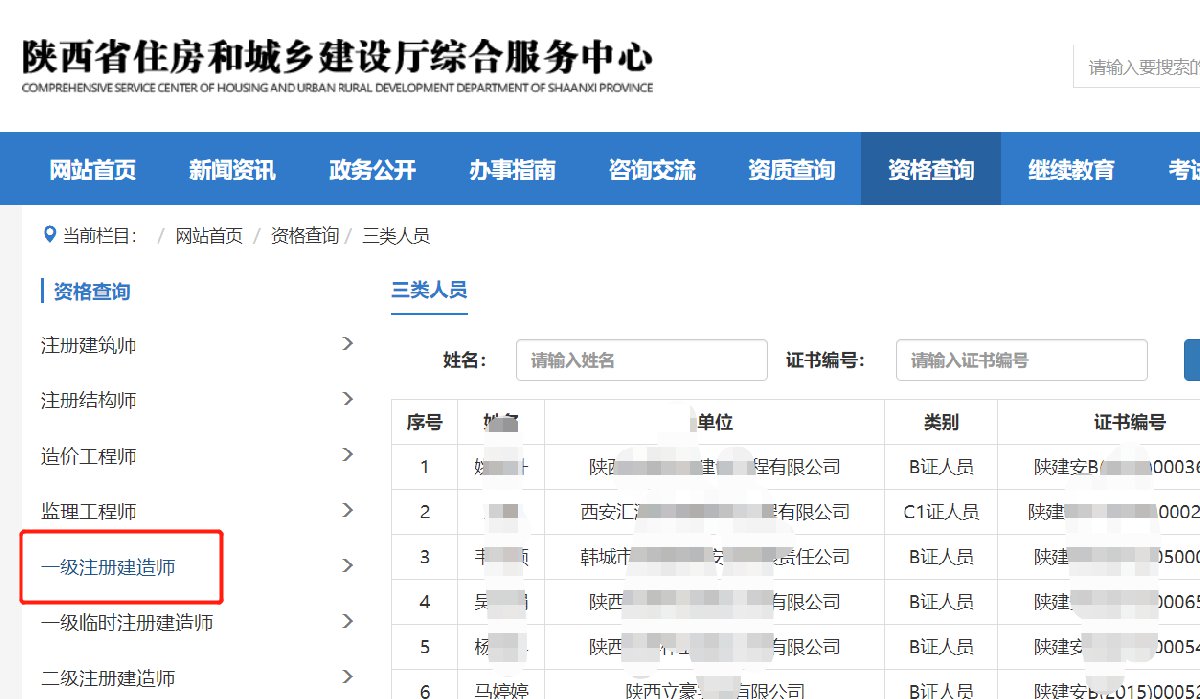Click chevron next to 一级临时注册建造师

click(347, 622)
